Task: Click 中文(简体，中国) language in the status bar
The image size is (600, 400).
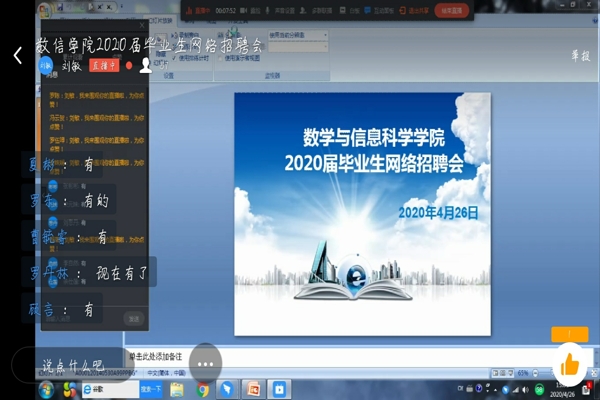Action: click(167, 373)
